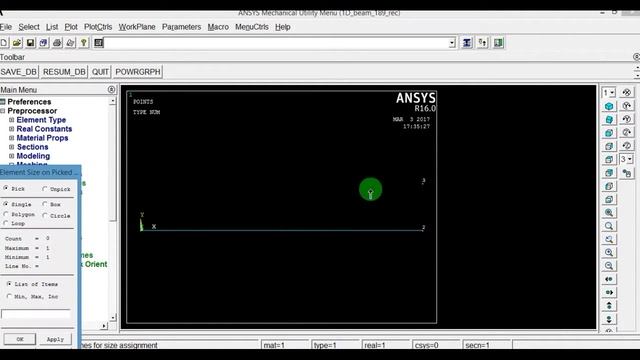The image size is (640, 360).
Task: Open the File menu
Action: 6,27
